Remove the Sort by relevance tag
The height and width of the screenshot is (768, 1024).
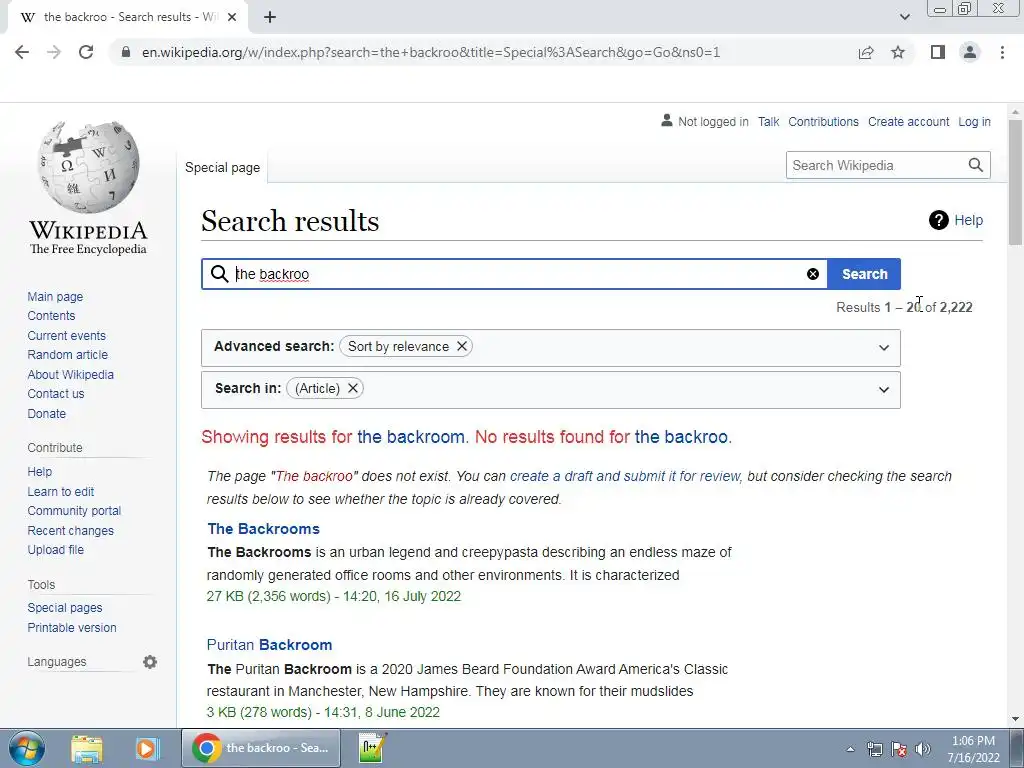point(462,346)
